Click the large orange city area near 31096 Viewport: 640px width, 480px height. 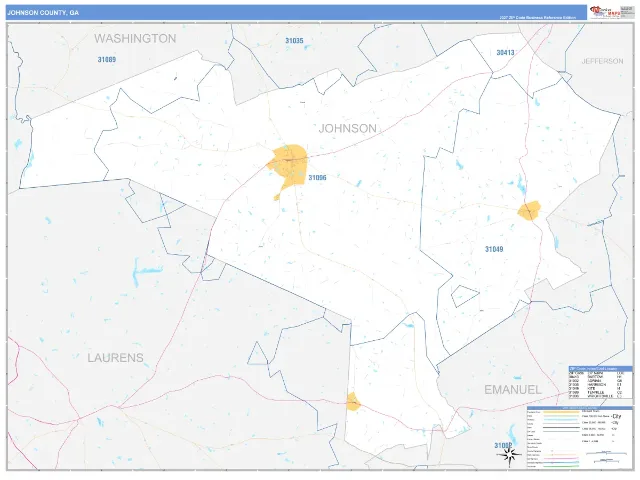(290, 165)
